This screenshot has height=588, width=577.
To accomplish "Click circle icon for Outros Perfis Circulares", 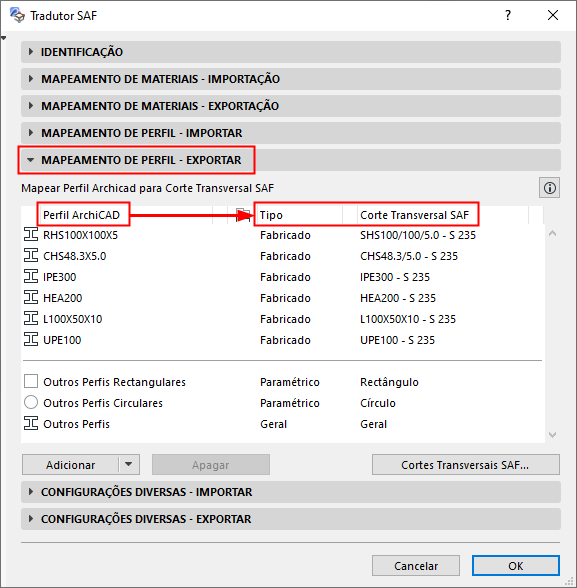I will (31, 402).
